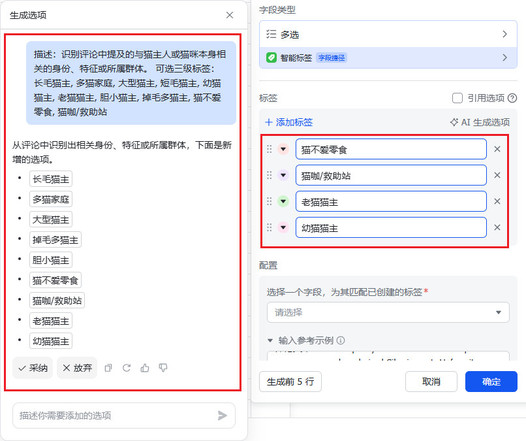The image size is (526, 441).
Task: Click the 采纳 accept button
Action: click(33, 368)
